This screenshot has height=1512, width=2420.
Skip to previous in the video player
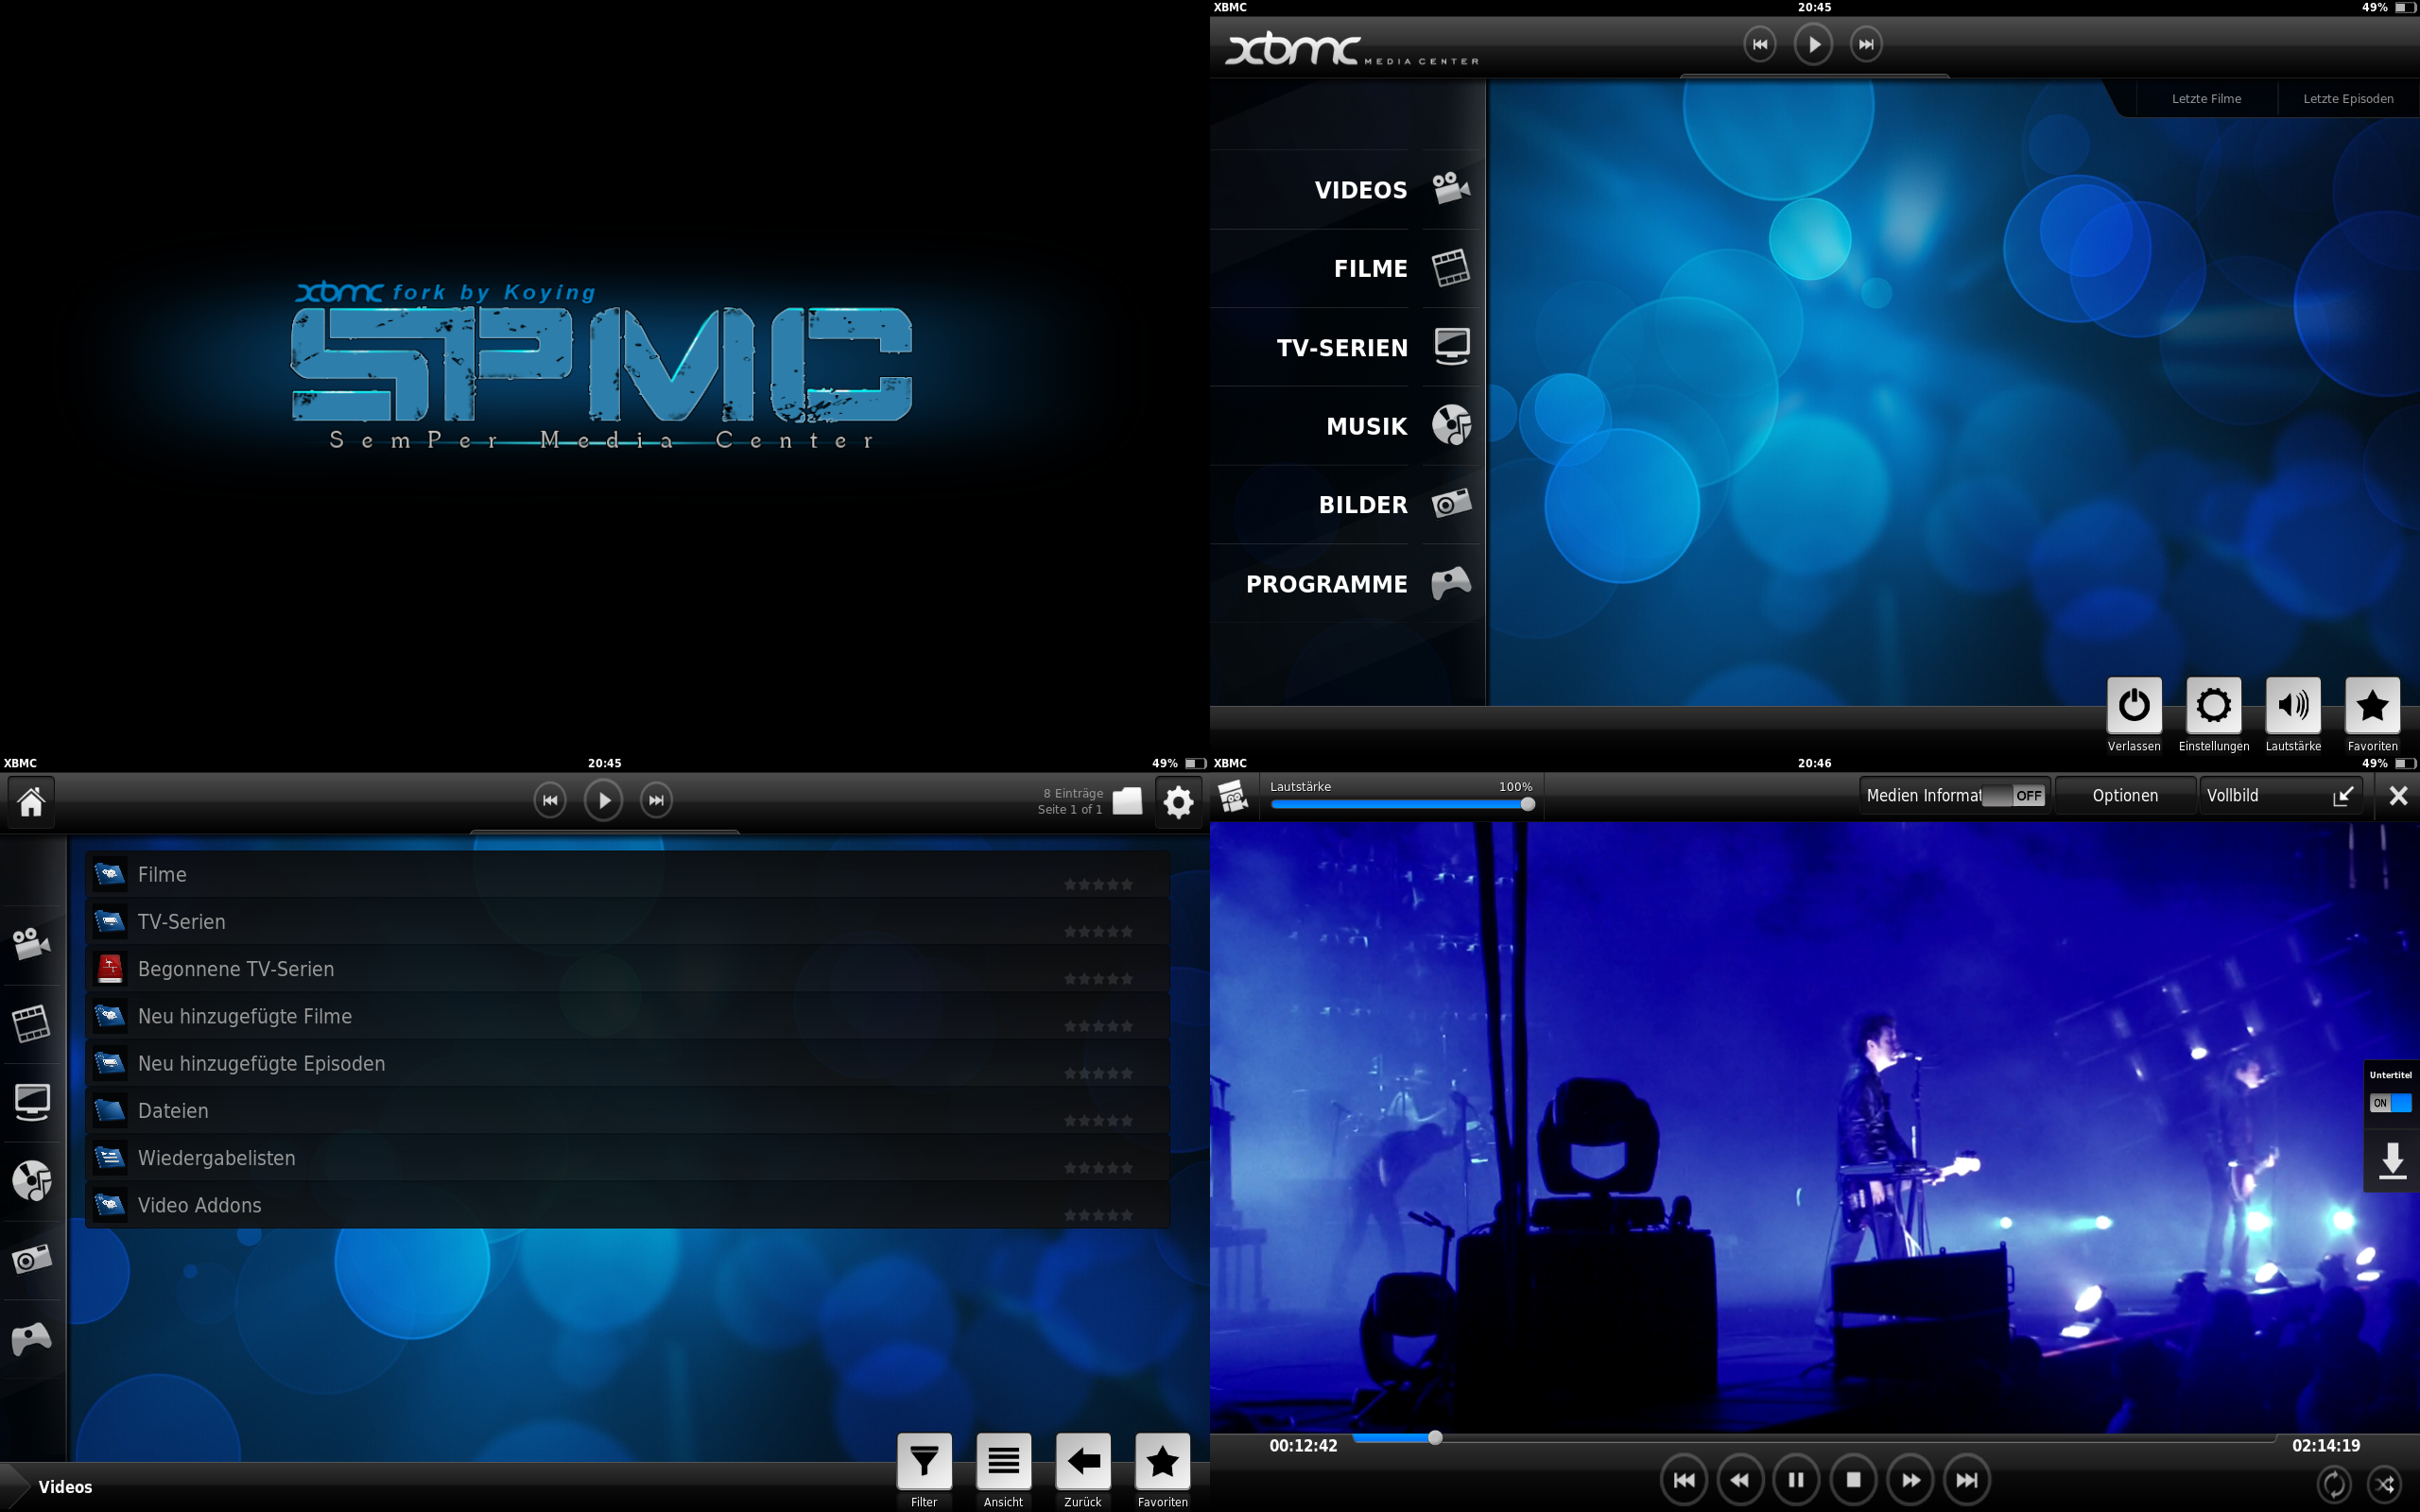point(1684,1480)
